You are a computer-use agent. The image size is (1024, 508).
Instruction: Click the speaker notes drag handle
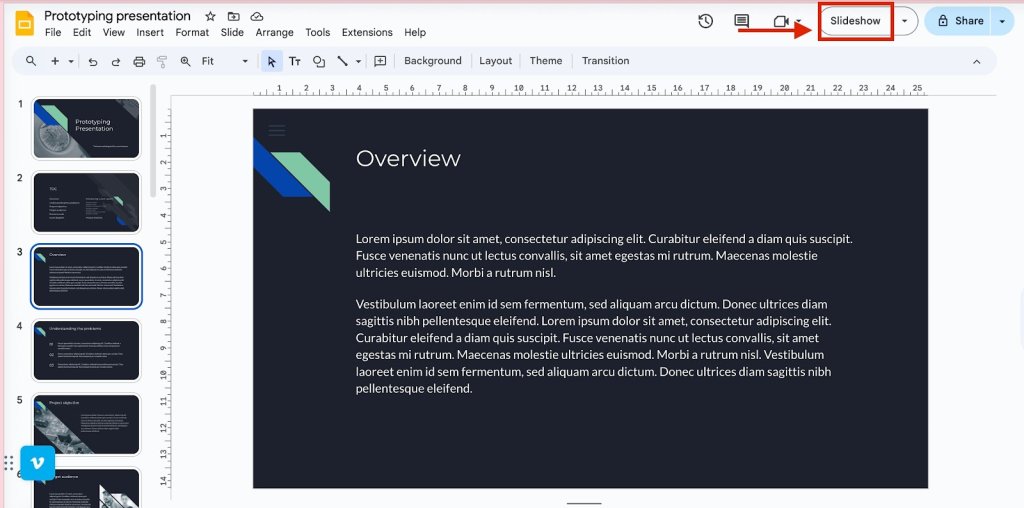pyautogui.click(x=584, y=503)
